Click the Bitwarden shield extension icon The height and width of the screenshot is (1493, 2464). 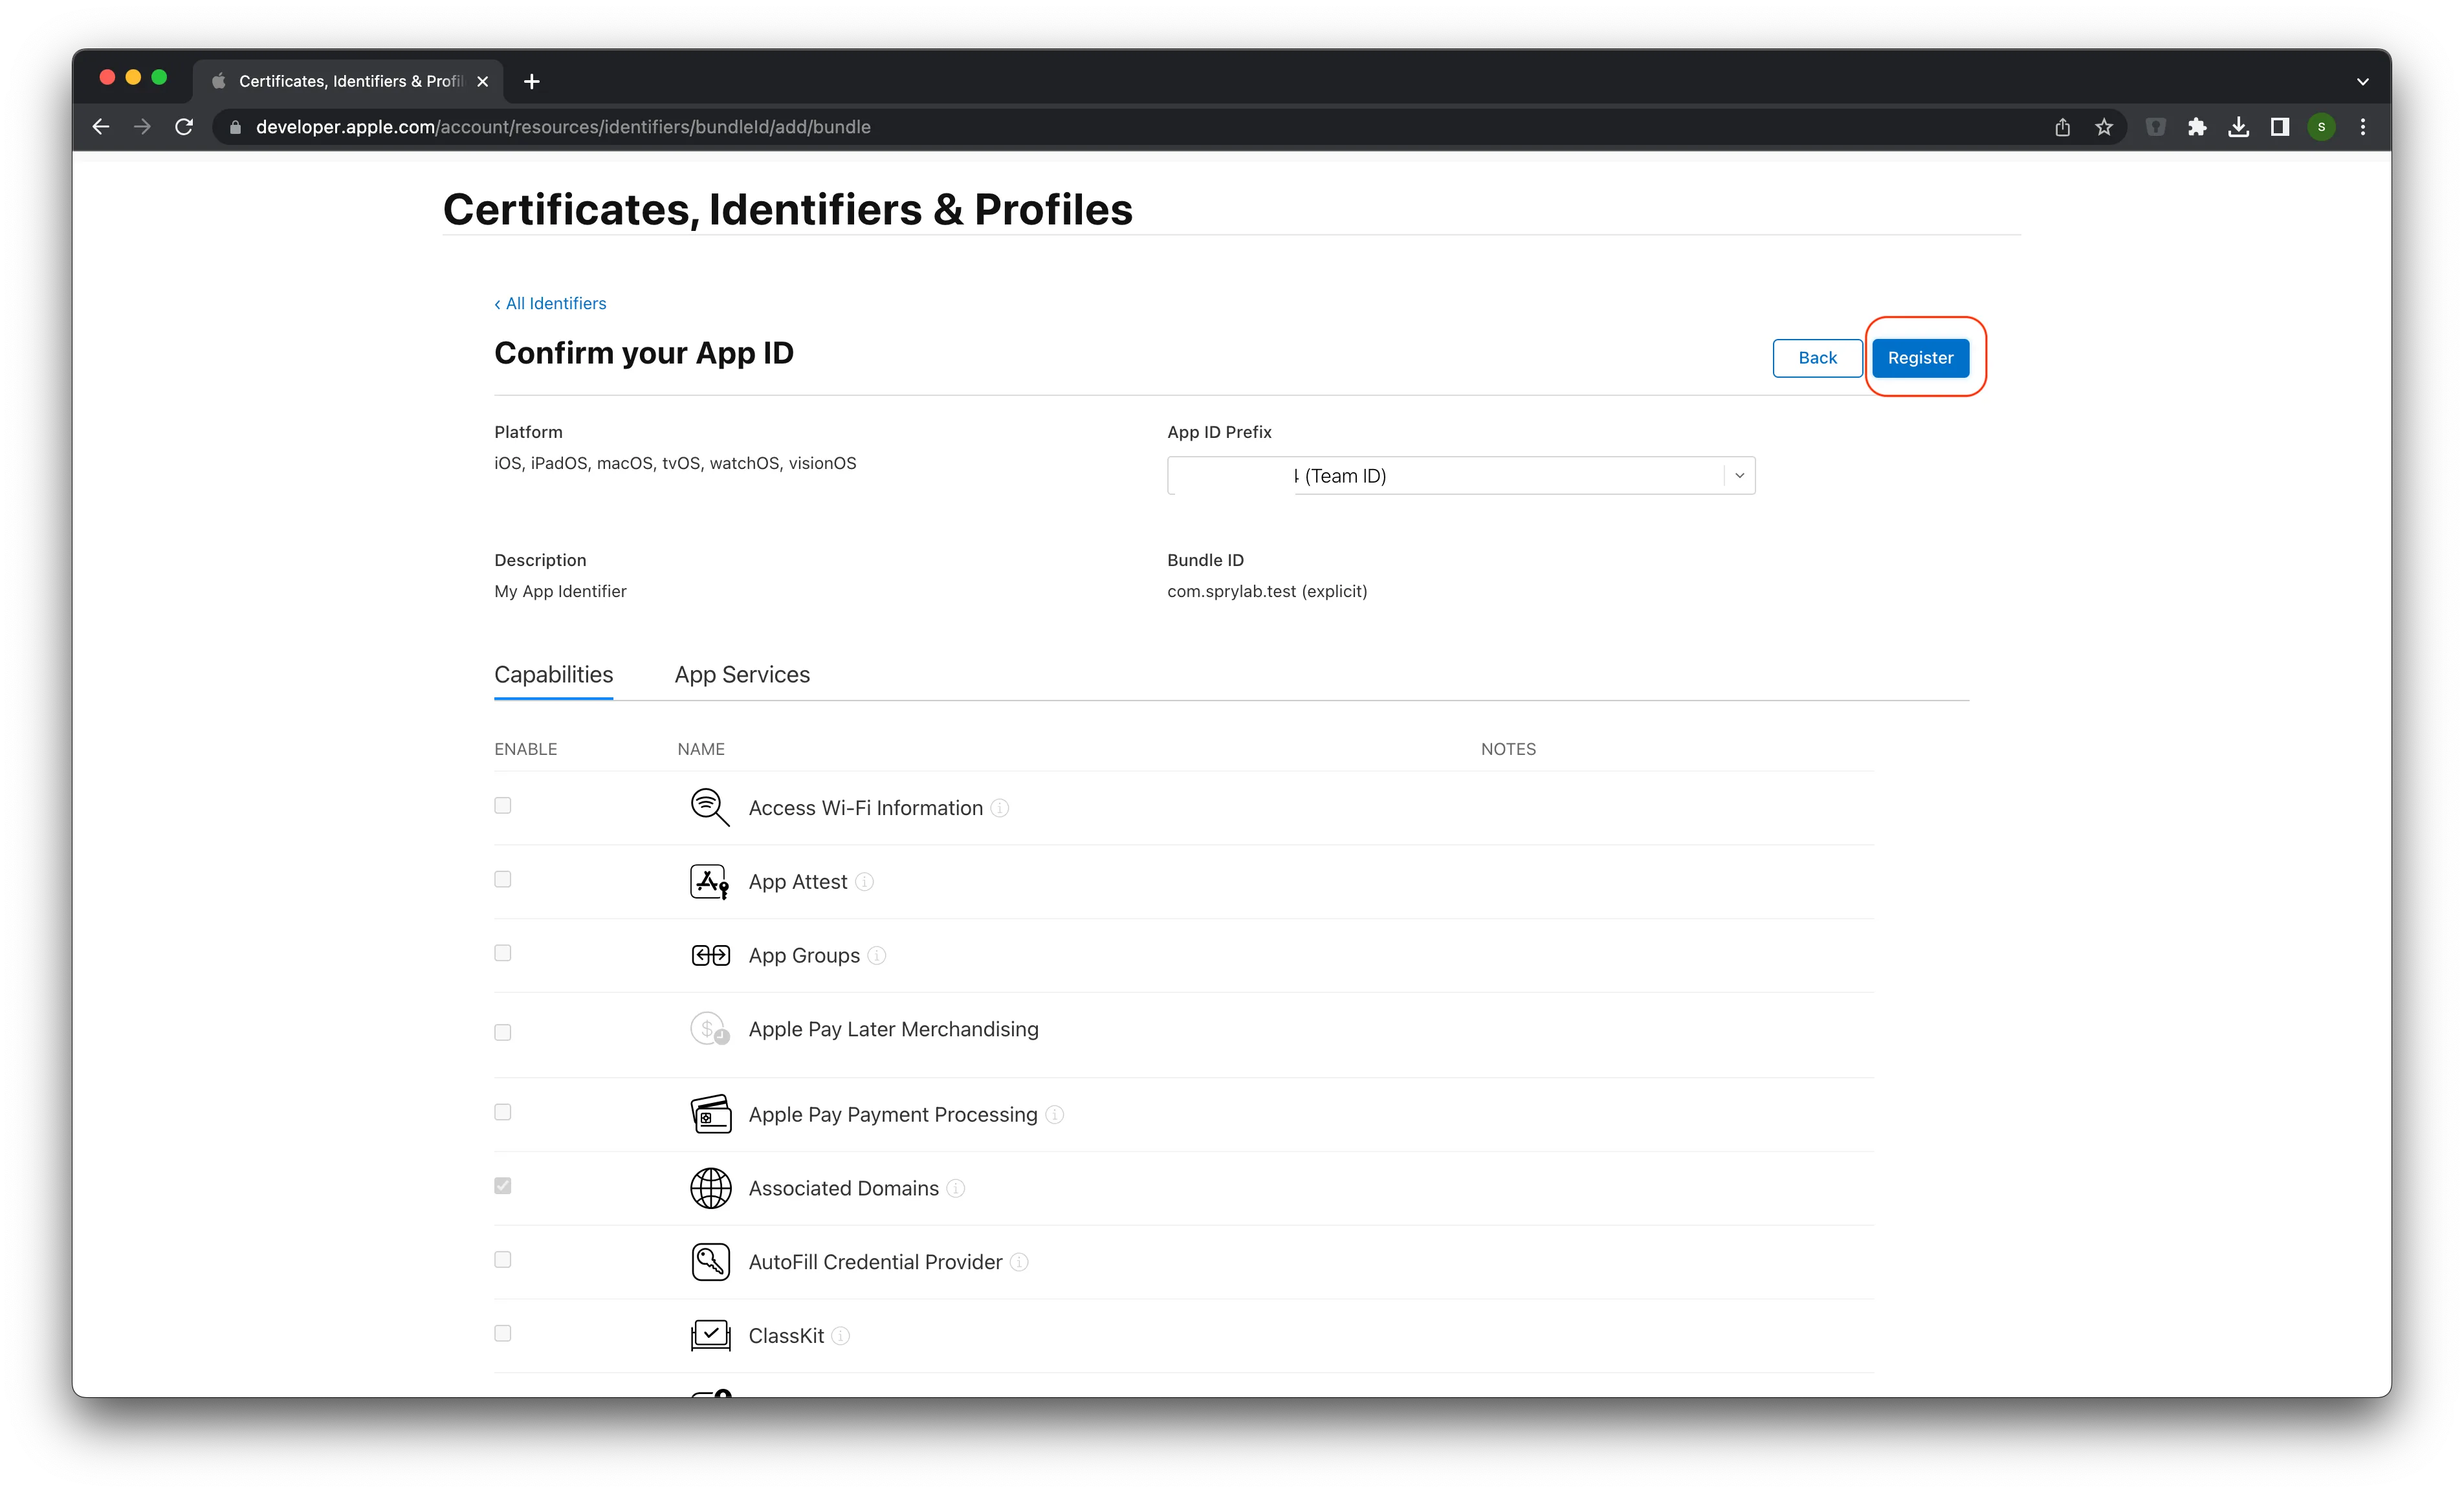click(x=2155, y=127)
